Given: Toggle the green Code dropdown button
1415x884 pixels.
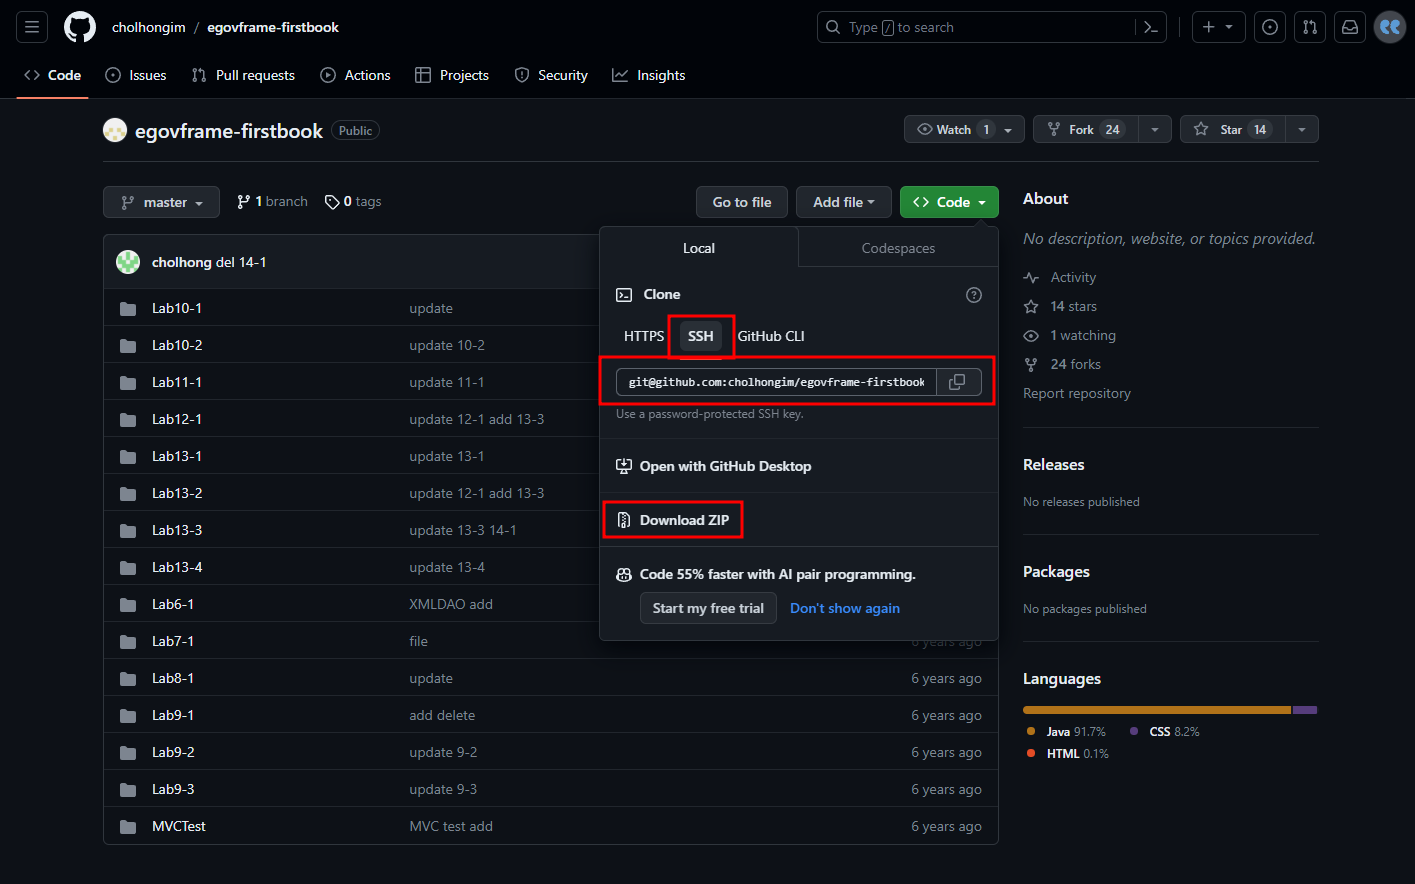Looking at the screenshot, I should tap(949, 202).
